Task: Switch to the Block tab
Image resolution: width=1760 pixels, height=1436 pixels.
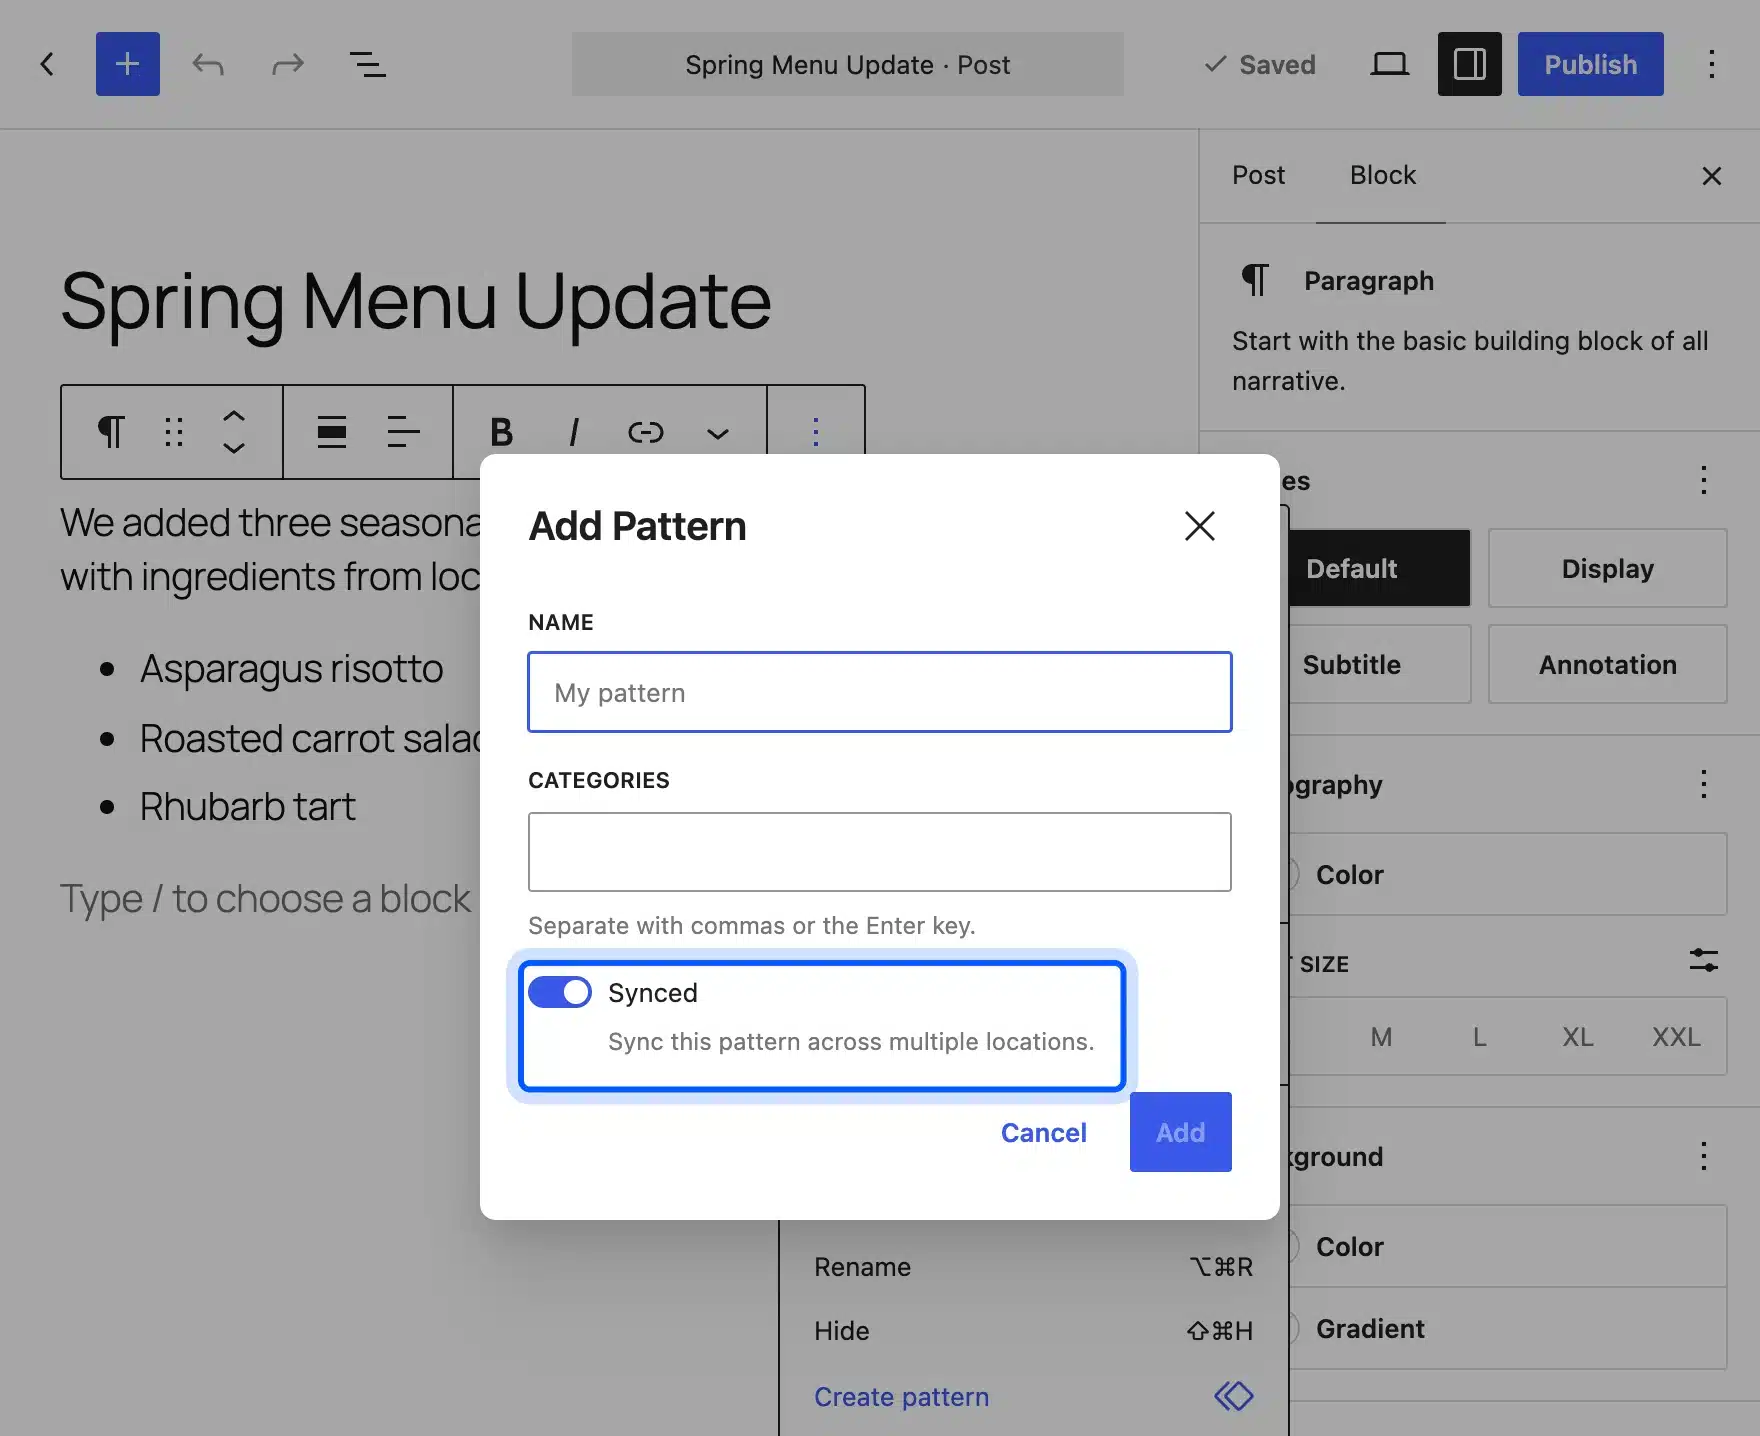Action: click(1383, 176)
